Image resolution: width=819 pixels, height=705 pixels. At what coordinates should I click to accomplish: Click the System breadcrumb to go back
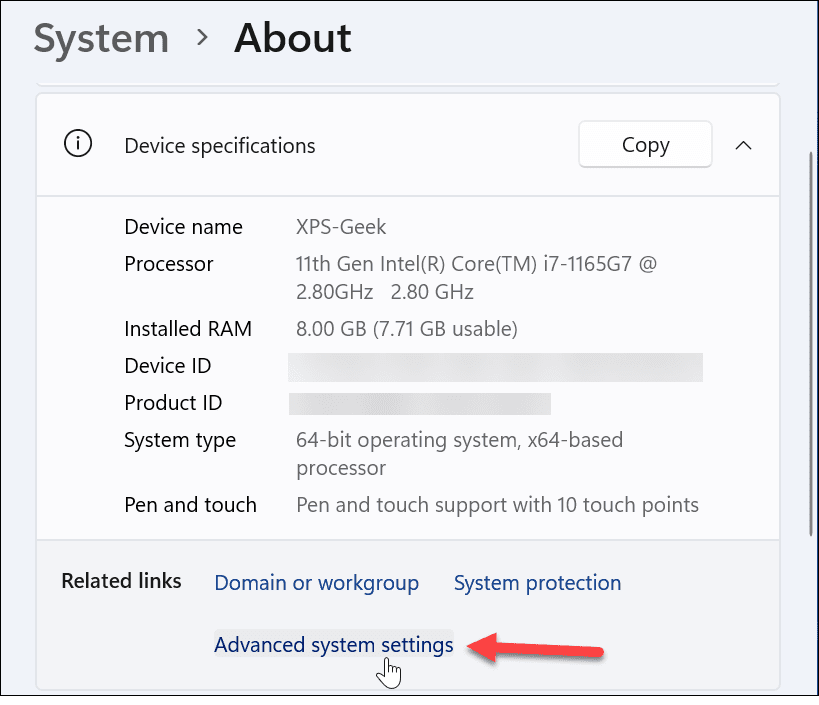click(100, 38)
